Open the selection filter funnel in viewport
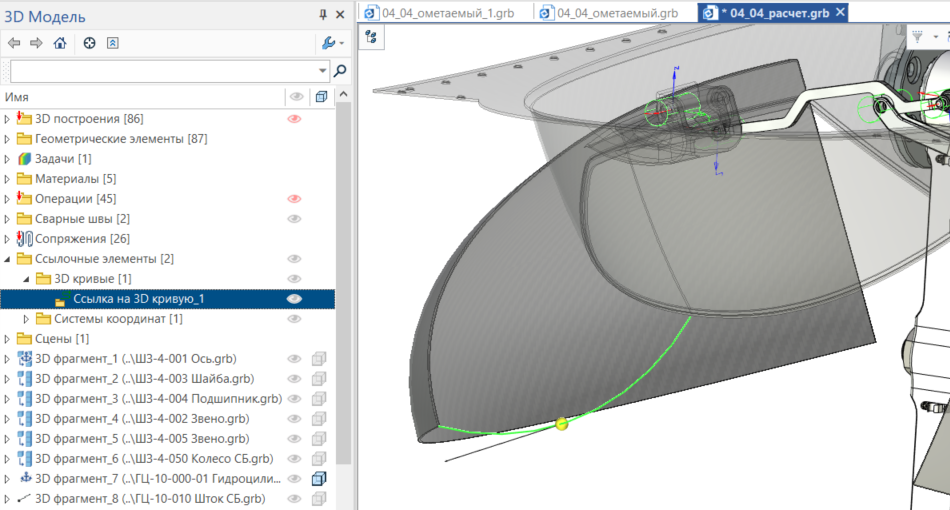950x510 pixels. [917, 36]
